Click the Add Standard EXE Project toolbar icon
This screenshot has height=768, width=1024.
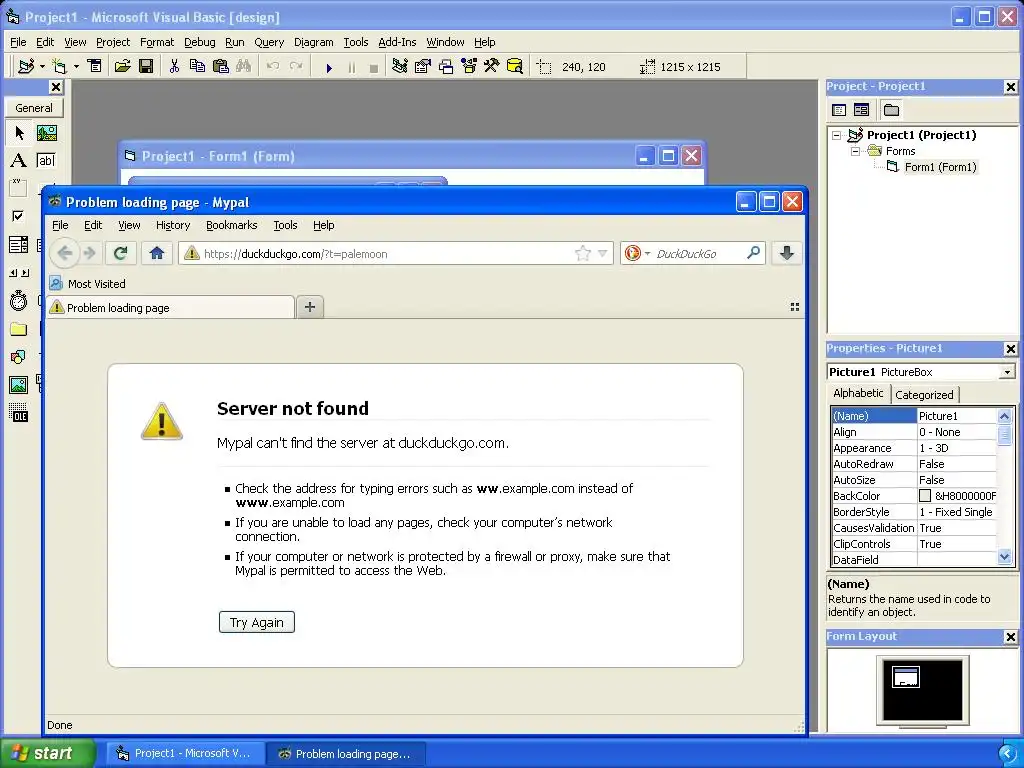coord(26,66)
